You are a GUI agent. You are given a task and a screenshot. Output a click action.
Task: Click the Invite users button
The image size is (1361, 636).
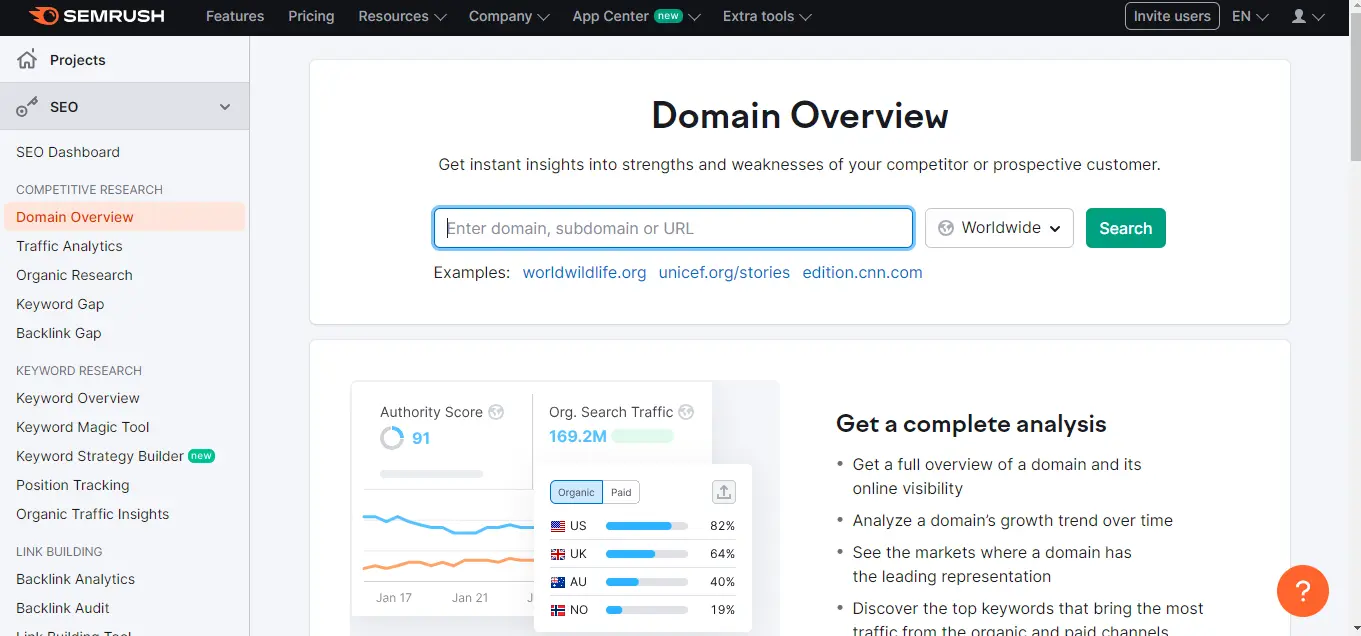pyautogui.click(x=1172, y=16)
